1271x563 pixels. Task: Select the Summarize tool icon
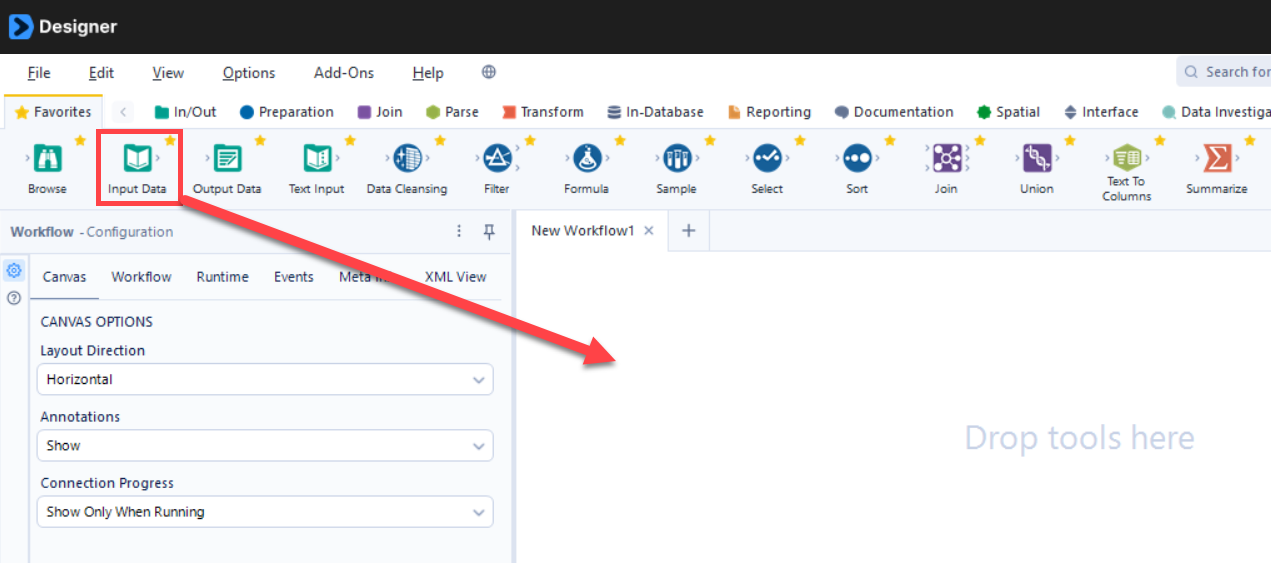tap(1217, 158)
